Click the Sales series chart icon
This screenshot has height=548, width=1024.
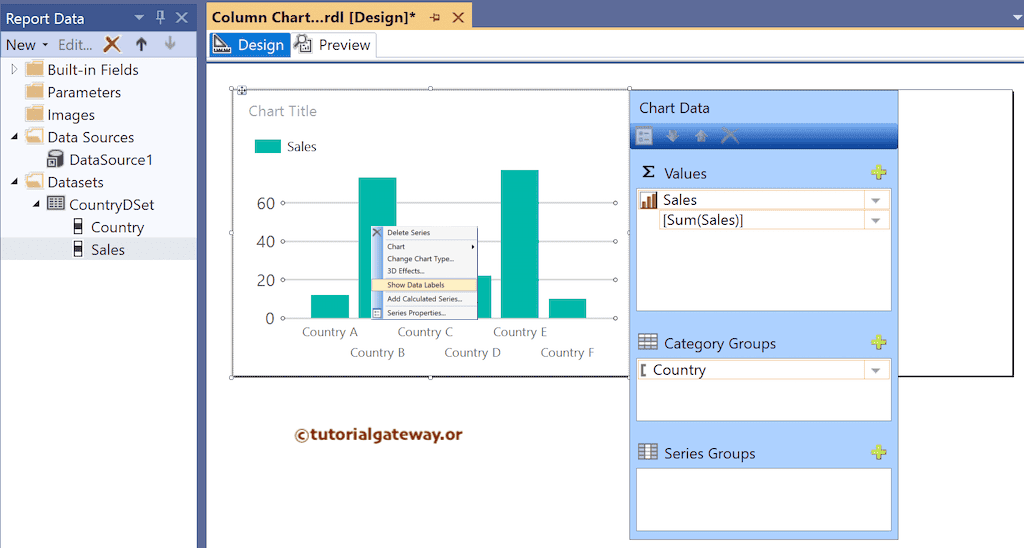(648, 200)
